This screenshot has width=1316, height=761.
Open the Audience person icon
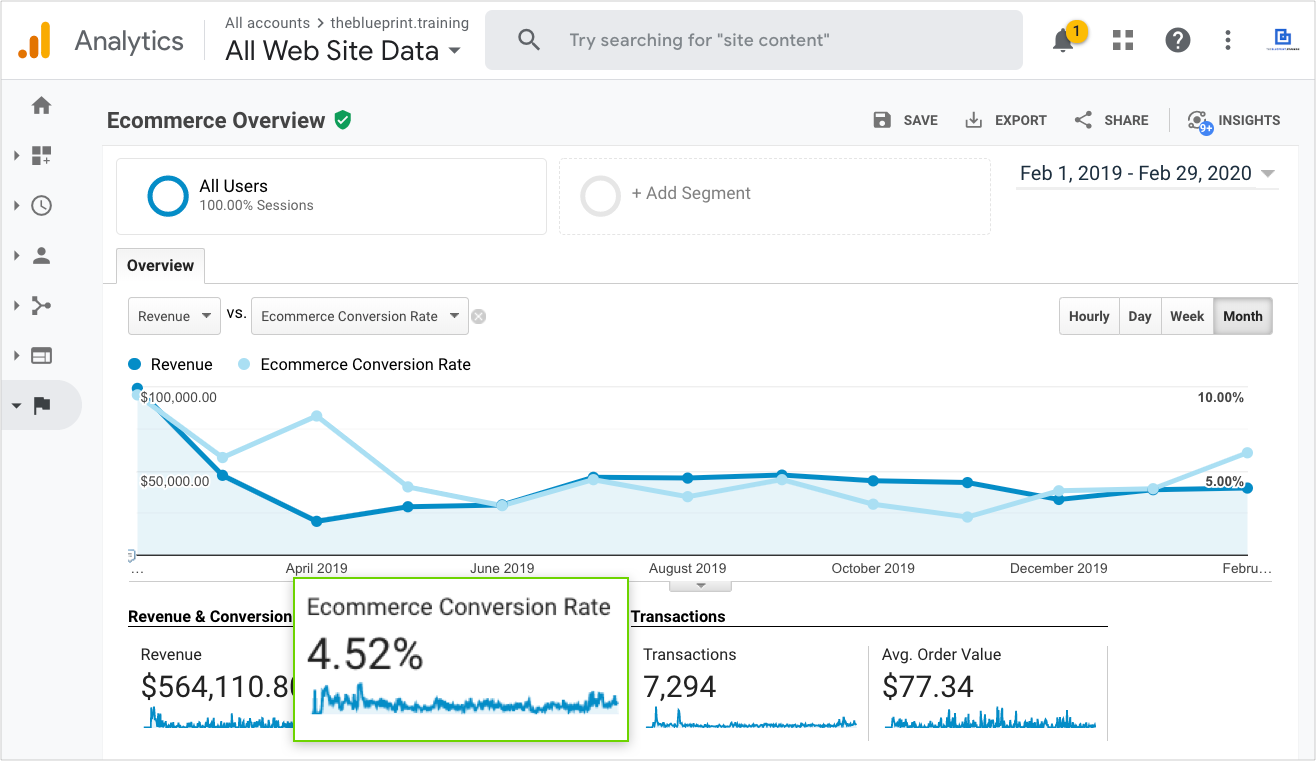[41, 255]
